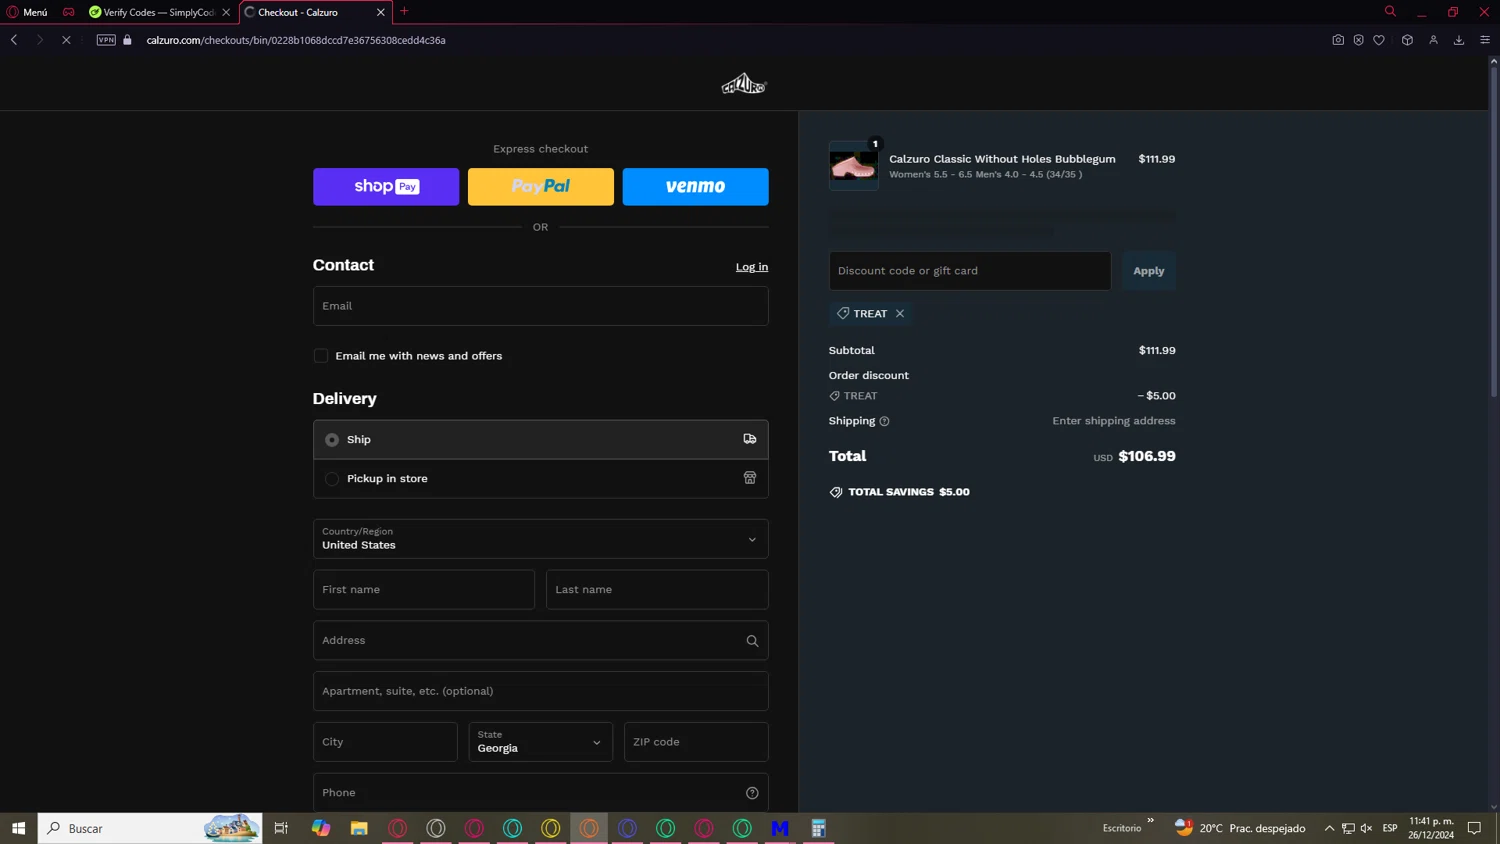Viewport: 1500px width, 844px height.
Task: Click the Apartment, suite field
Action: pyautogui.click(x=541, y=691)
